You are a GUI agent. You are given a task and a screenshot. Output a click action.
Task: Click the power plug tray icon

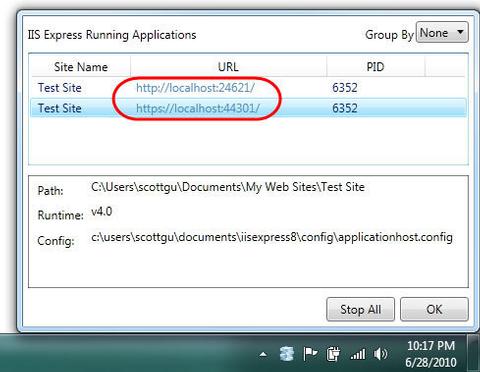click(x=333, y=354)
